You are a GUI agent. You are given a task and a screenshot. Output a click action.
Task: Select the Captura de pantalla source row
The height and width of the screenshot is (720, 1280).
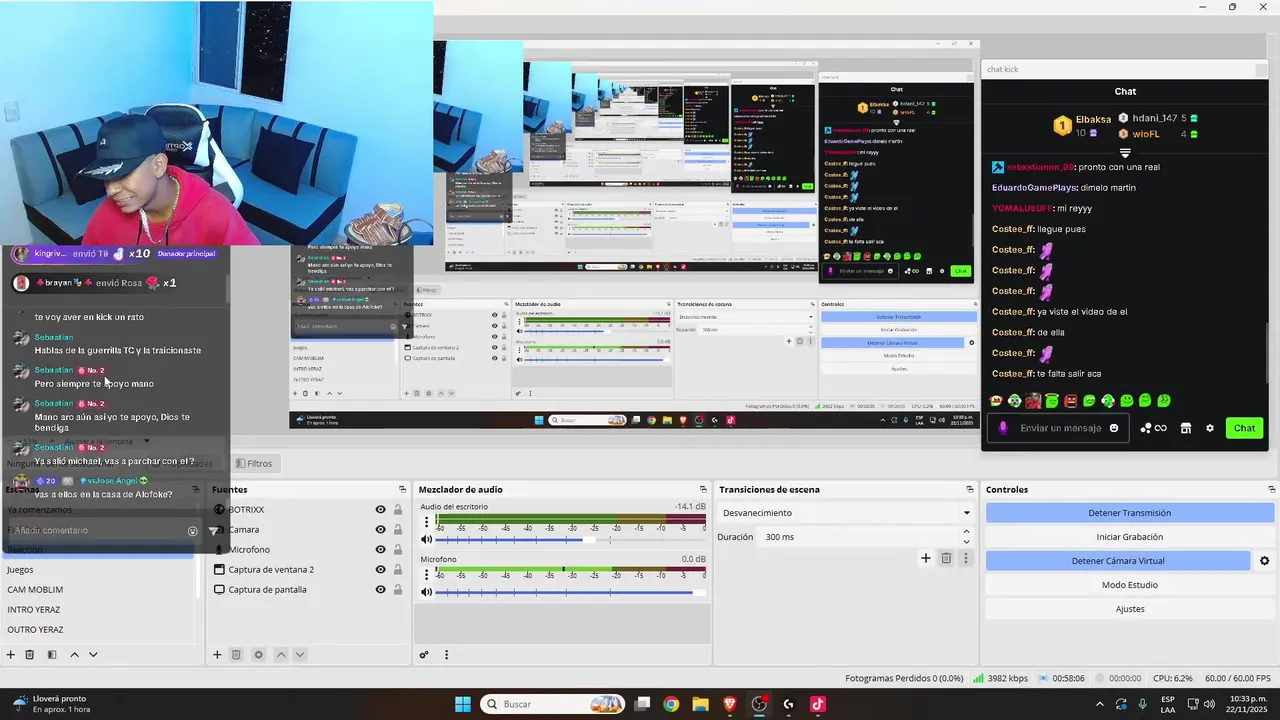point(310,590)
